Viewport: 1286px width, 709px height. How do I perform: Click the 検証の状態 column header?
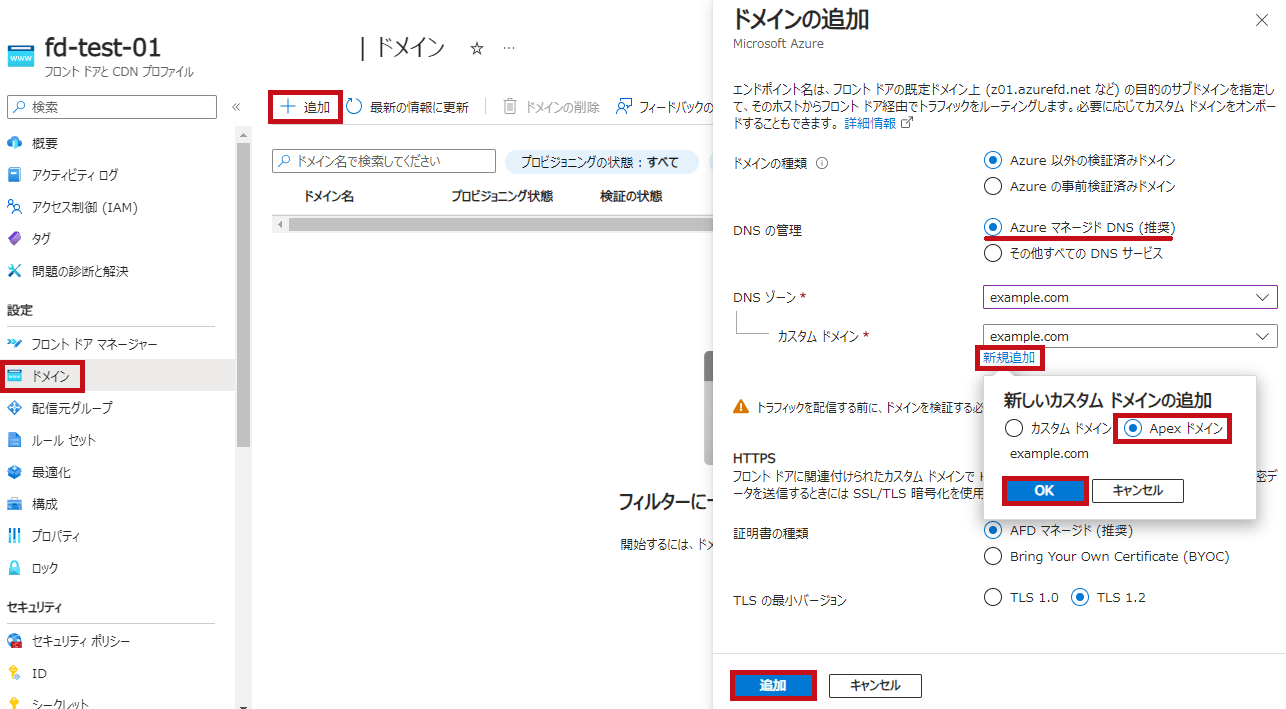631,197
